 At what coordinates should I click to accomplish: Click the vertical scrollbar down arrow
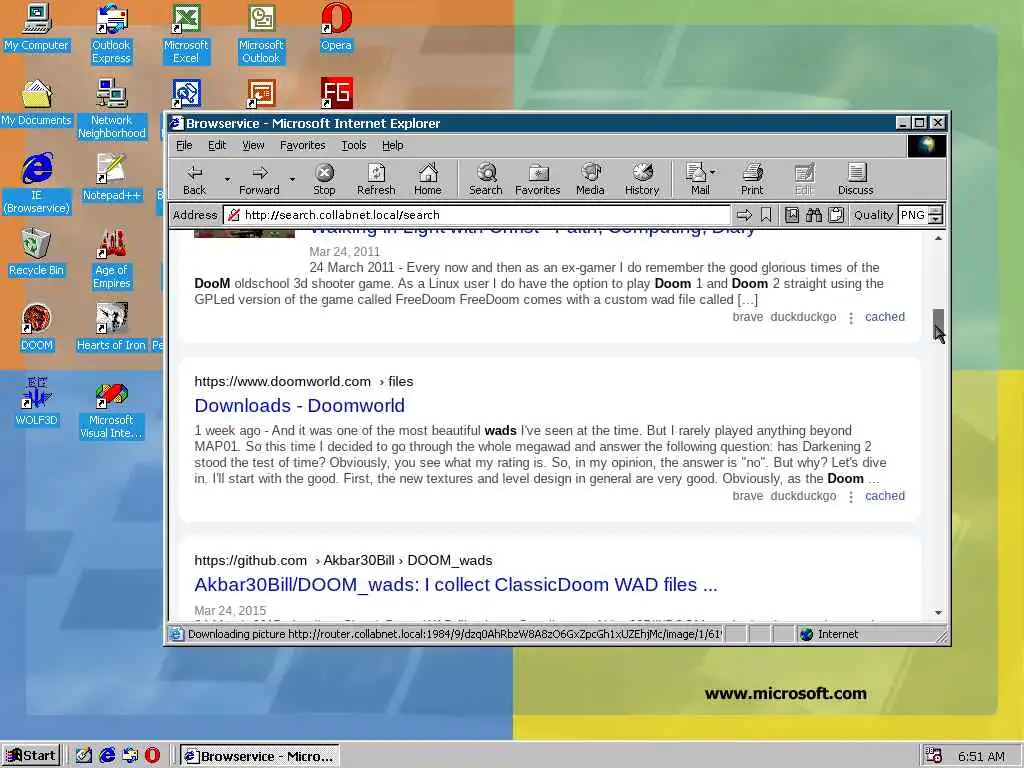click(938, 613)
